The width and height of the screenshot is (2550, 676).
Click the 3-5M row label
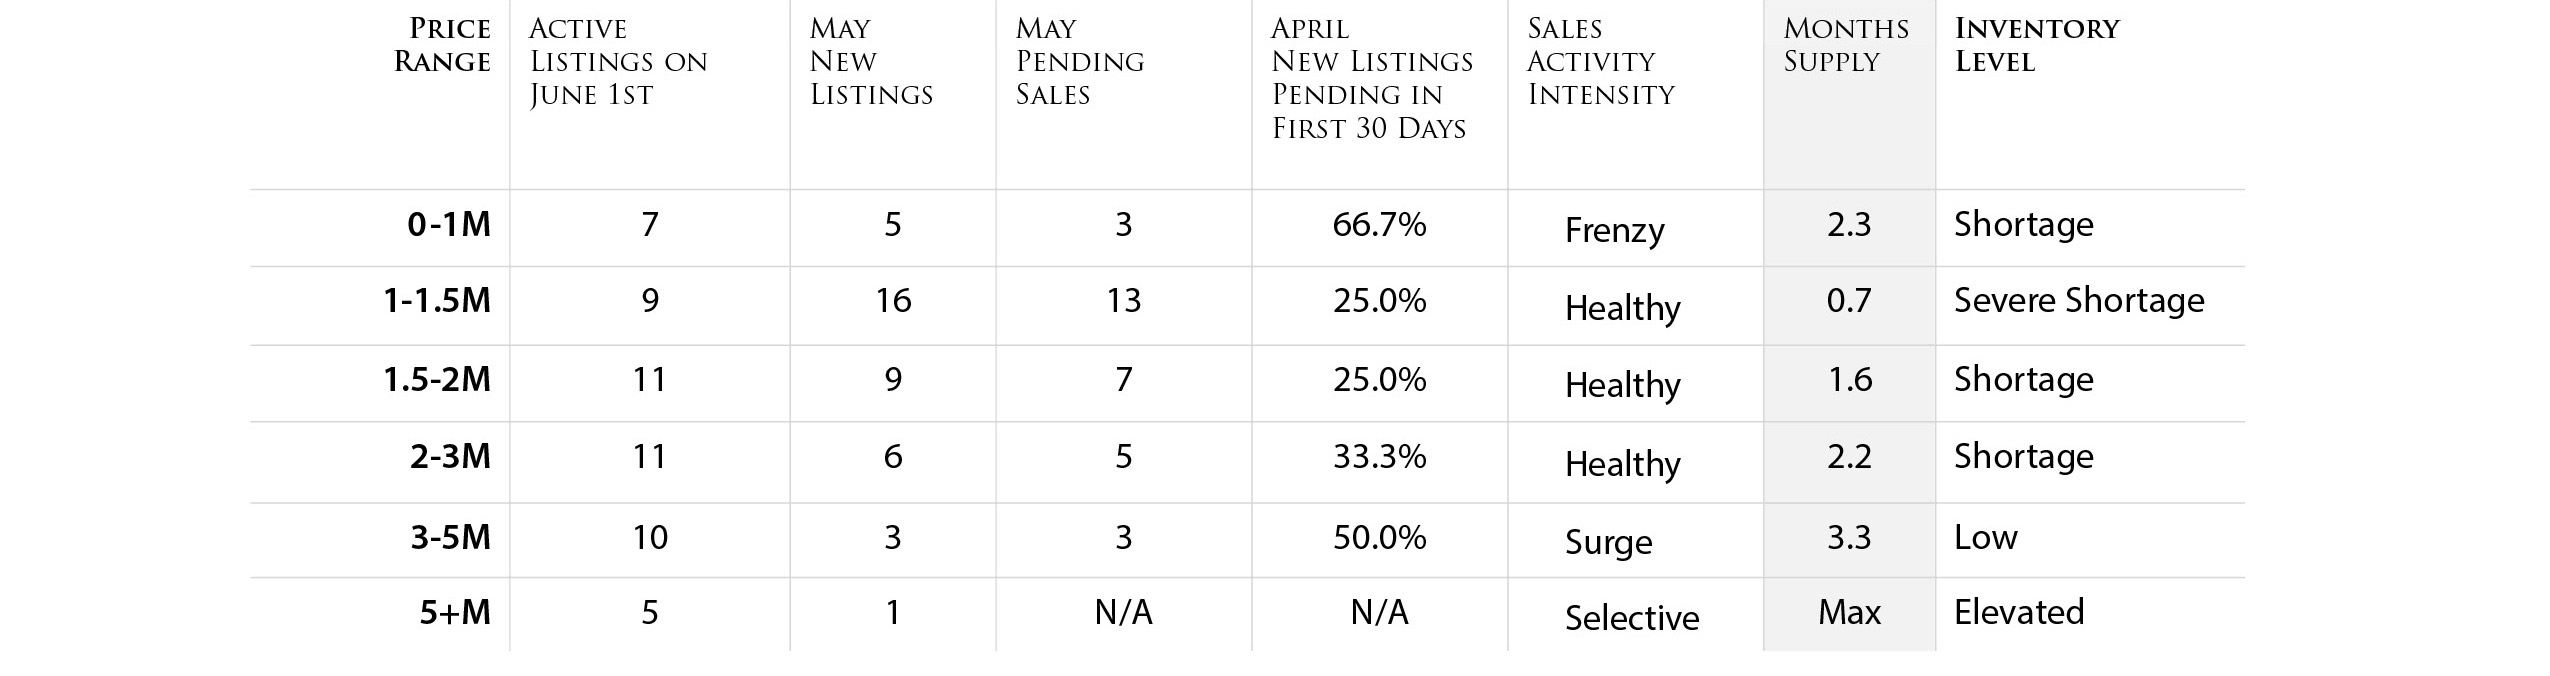(x=450, y=538)
